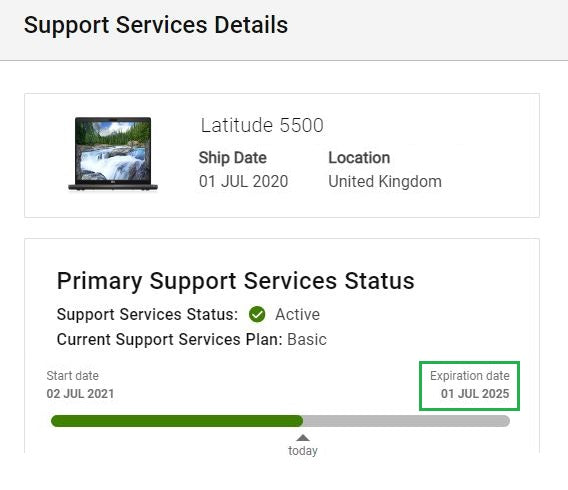This screenshot has width=568, height=490.
Task: Select the Latitude 5500 product name
Action: (262, 125)
